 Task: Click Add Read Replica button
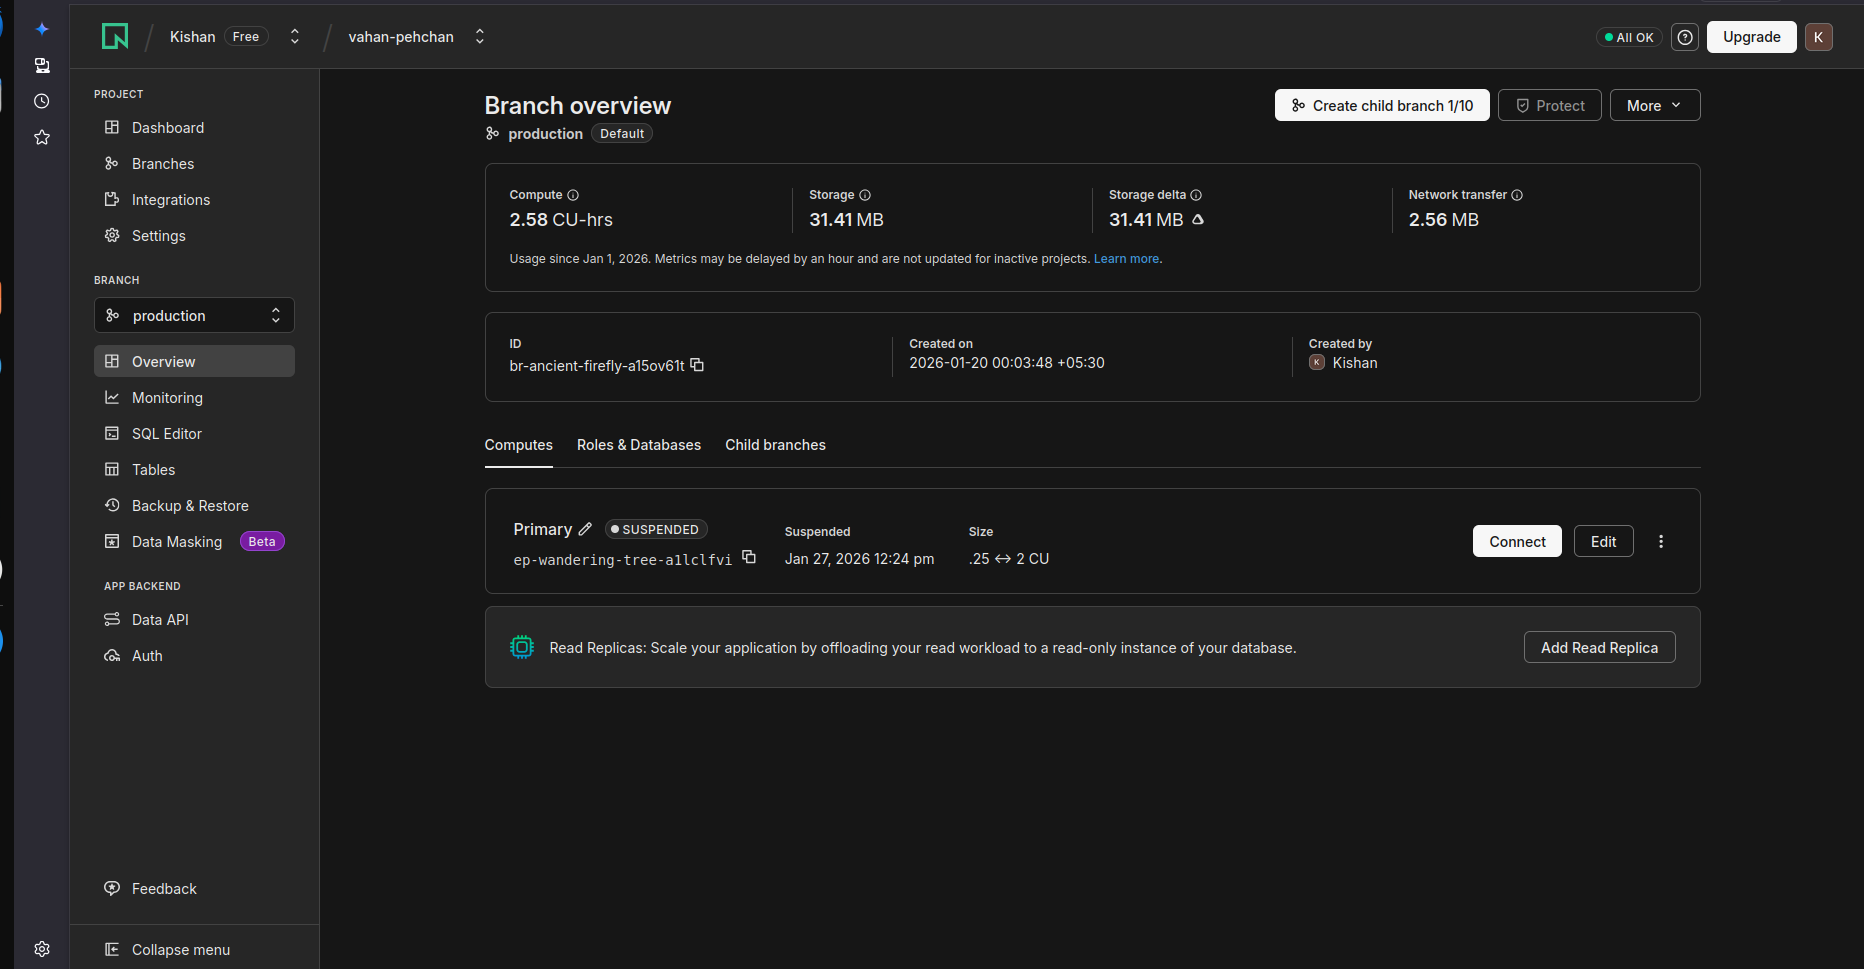tap(1598, 647)
